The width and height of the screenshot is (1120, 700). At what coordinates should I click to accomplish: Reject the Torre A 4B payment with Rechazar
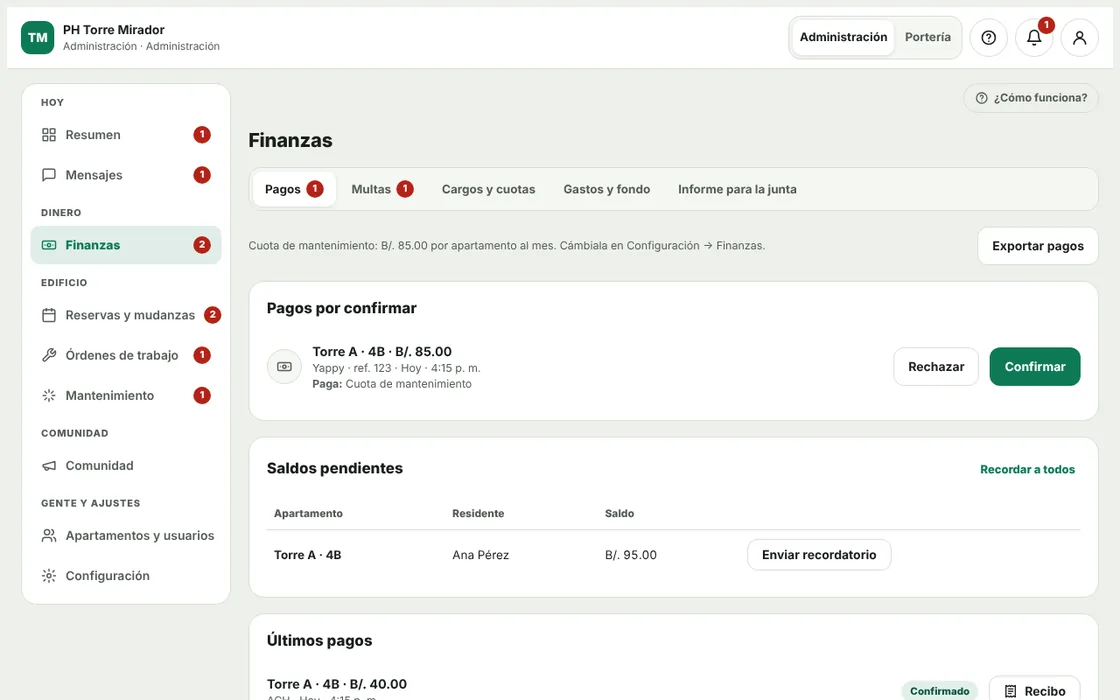936,366
